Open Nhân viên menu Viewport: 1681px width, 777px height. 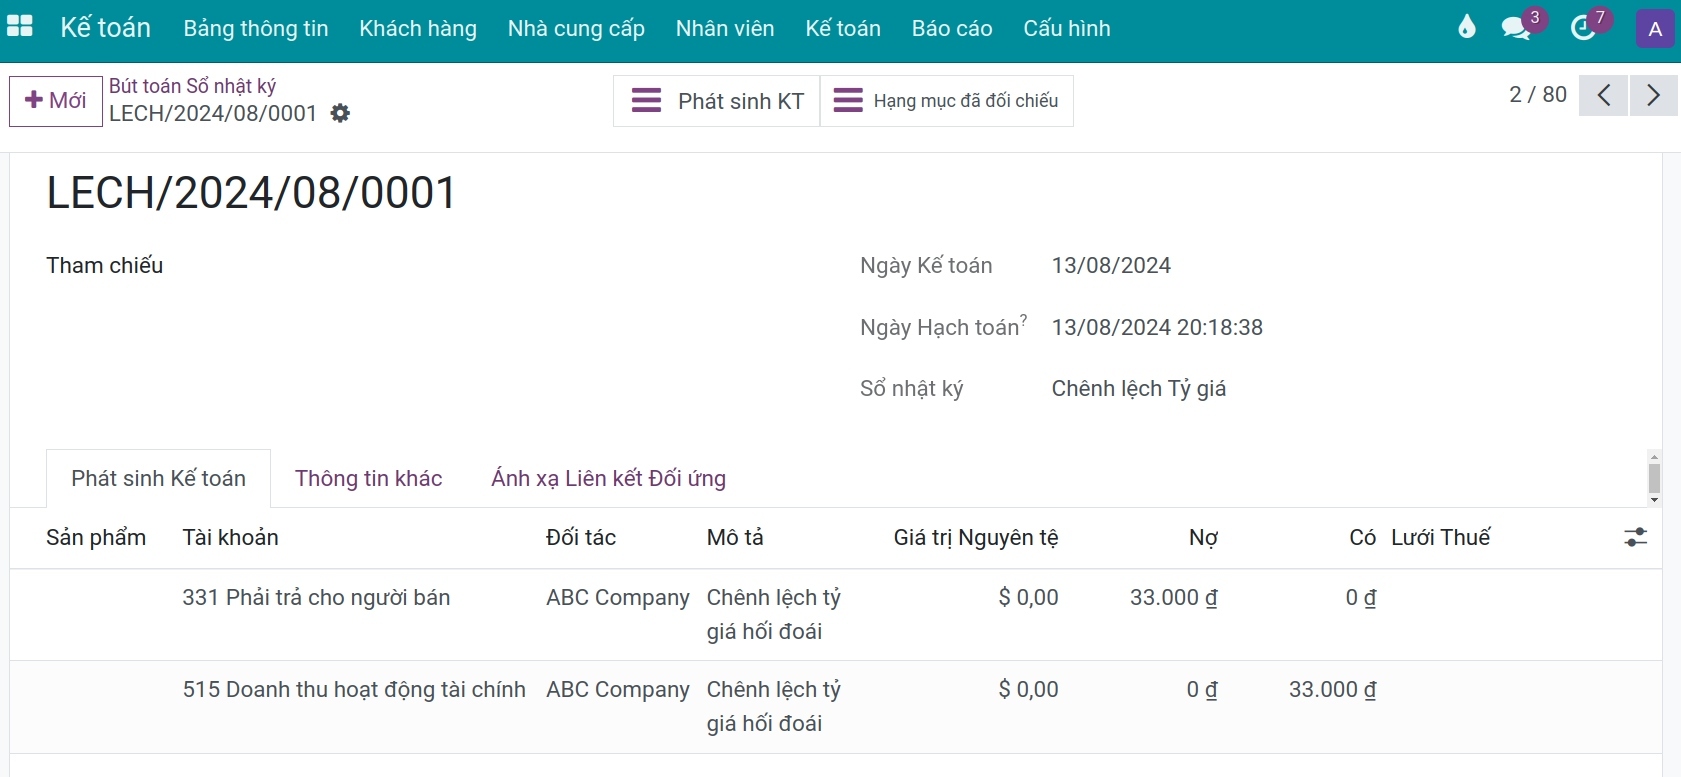725,28
